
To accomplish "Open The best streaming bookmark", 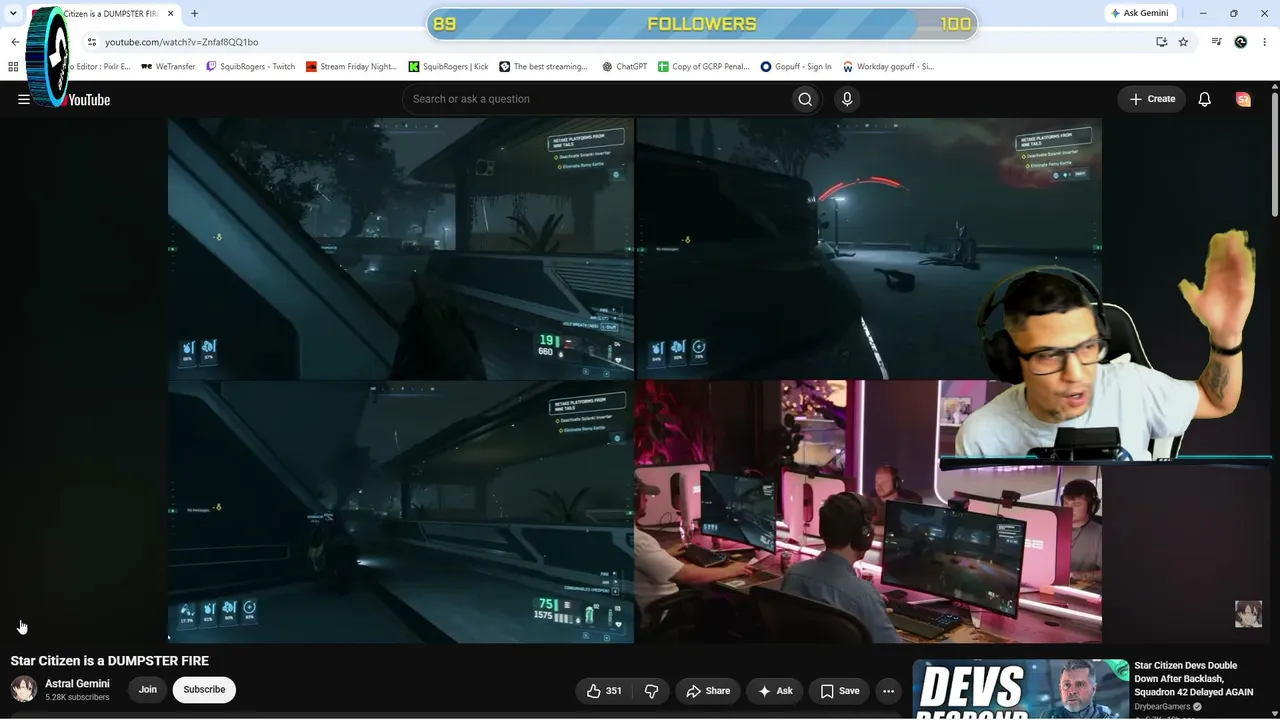I will tap(543, 67).
